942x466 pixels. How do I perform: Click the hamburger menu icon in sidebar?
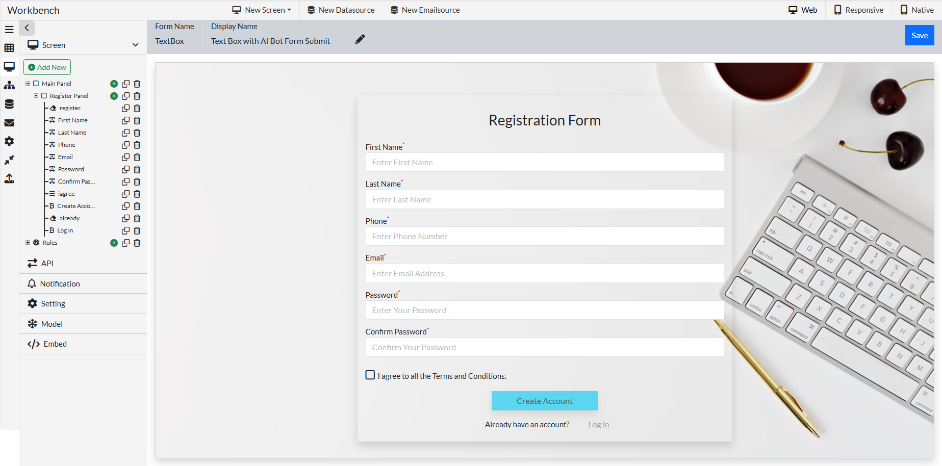(9, 30)
